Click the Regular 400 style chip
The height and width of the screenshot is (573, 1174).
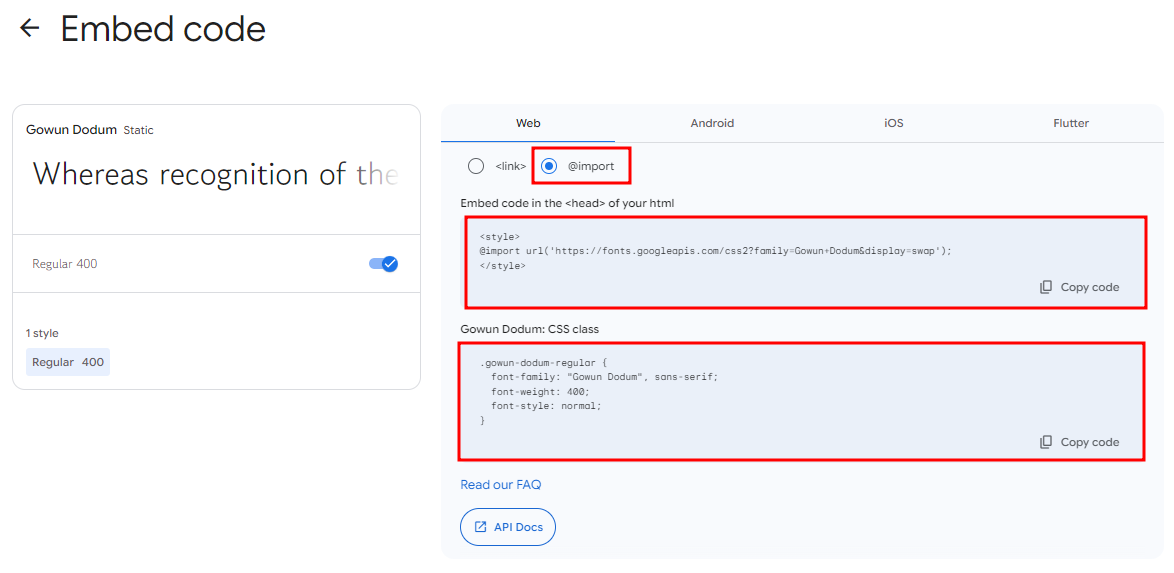pyautogui.click(x=68, y=362)
